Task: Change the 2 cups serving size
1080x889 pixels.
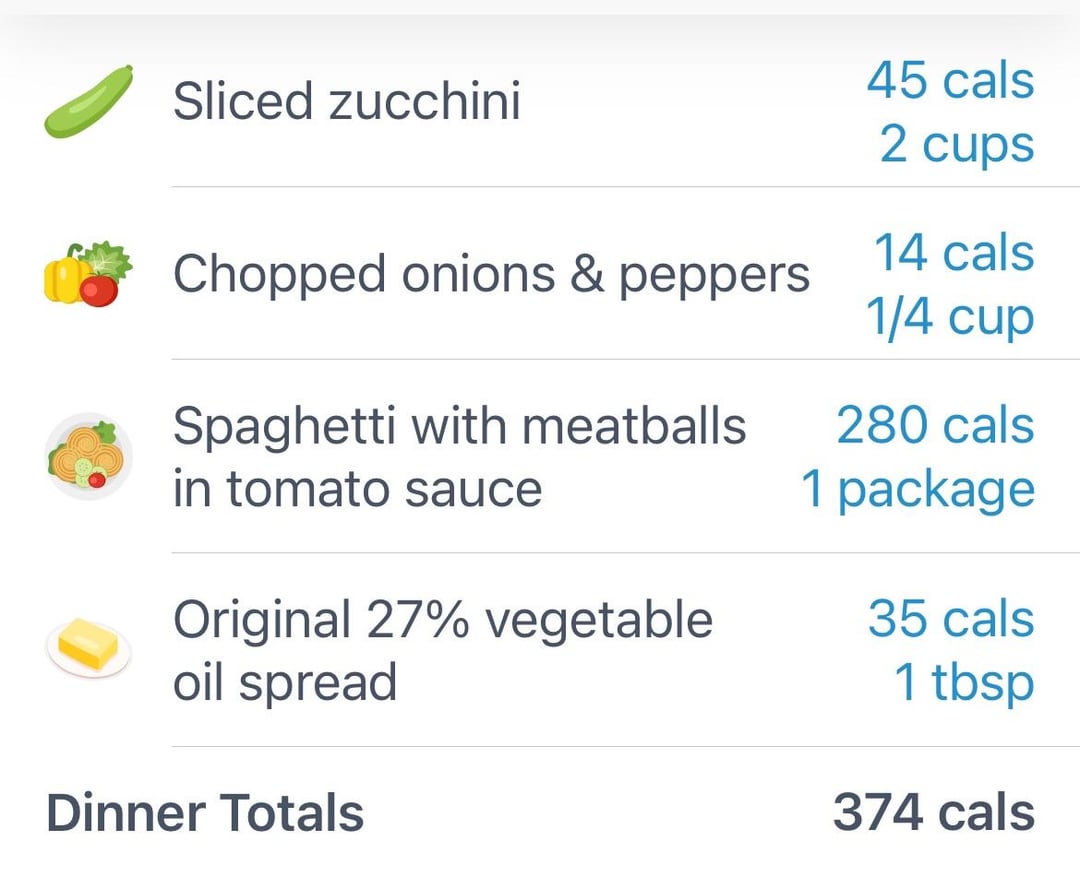Action: point(957,145)
